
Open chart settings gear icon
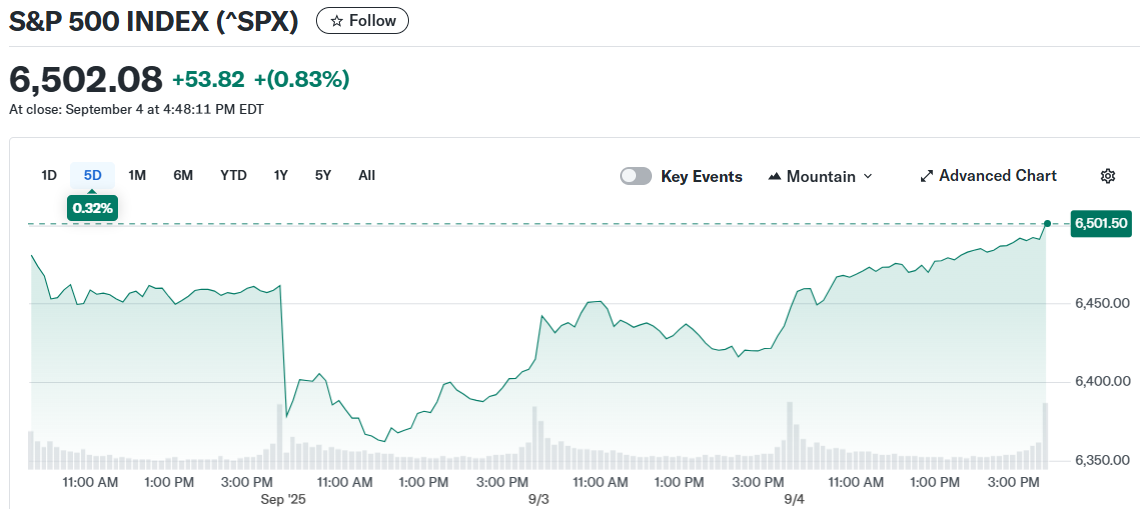coord(1107,176)
